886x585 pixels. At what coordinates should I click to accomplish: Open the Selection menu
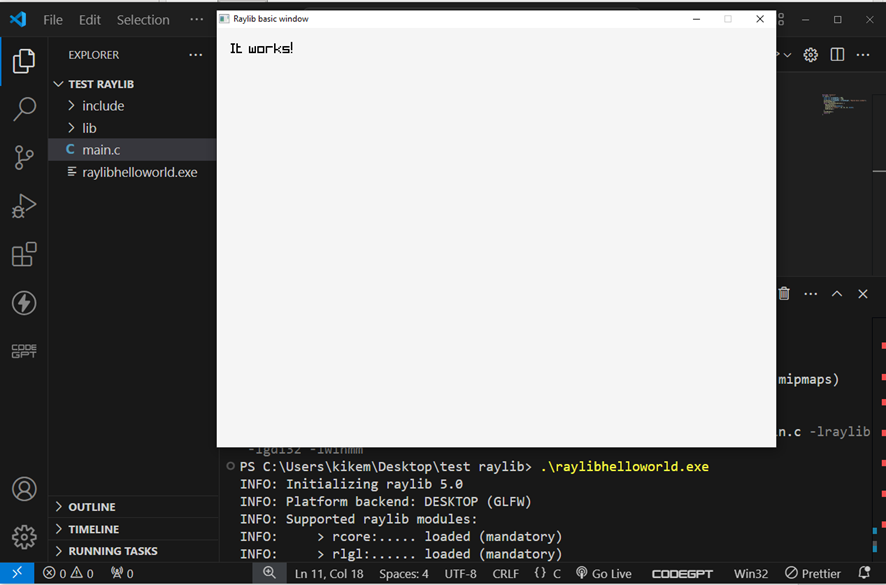[x=143, y=20]
